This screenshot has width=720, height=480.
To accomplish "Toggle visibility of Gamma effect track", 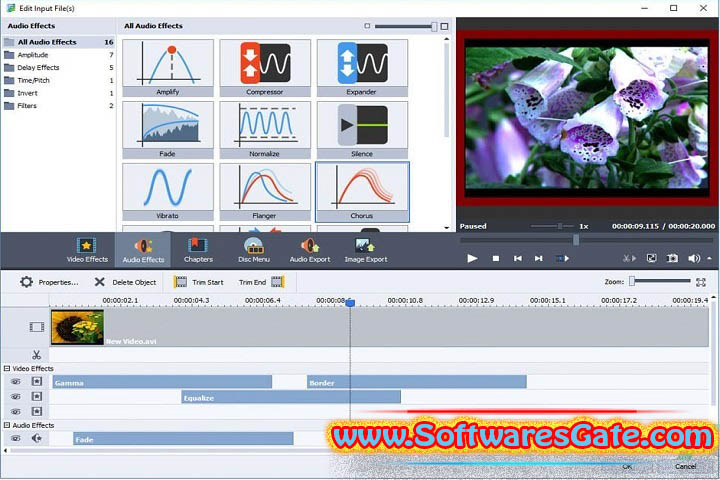I will [16, 382].
